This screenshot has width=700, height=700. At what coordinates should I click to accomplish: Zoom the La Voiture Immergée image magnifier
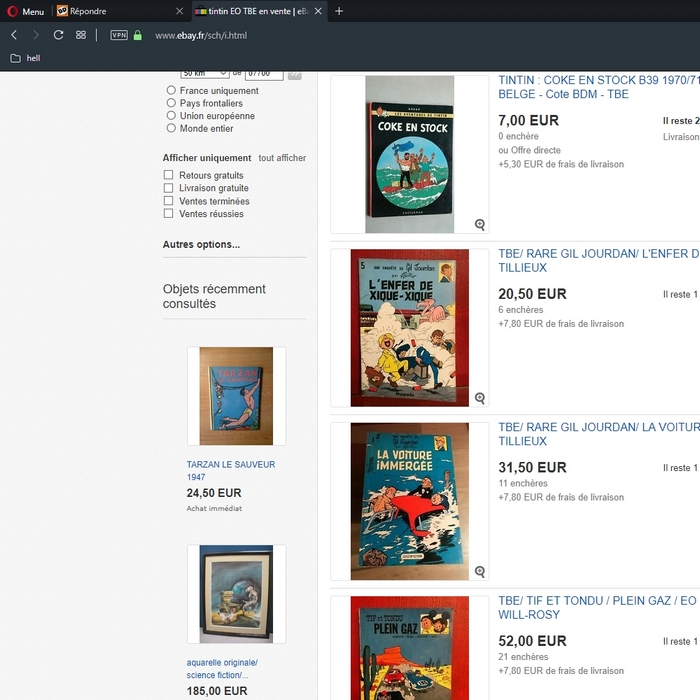[x=479, y=571]
